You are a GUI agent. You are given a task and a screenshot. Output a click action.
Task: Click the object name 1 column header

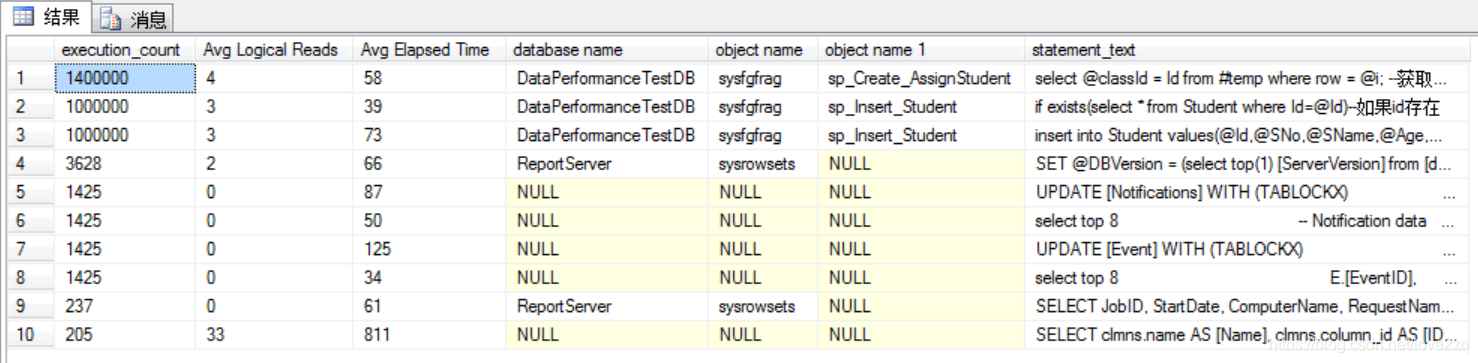[921, 49]
